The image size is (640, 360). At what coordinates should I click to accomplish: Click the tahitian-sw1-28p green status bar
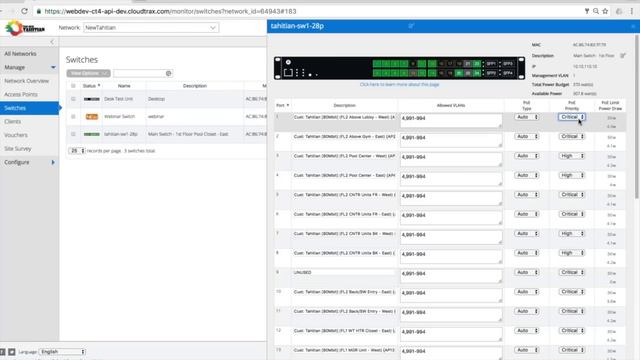tap(91, 134)
